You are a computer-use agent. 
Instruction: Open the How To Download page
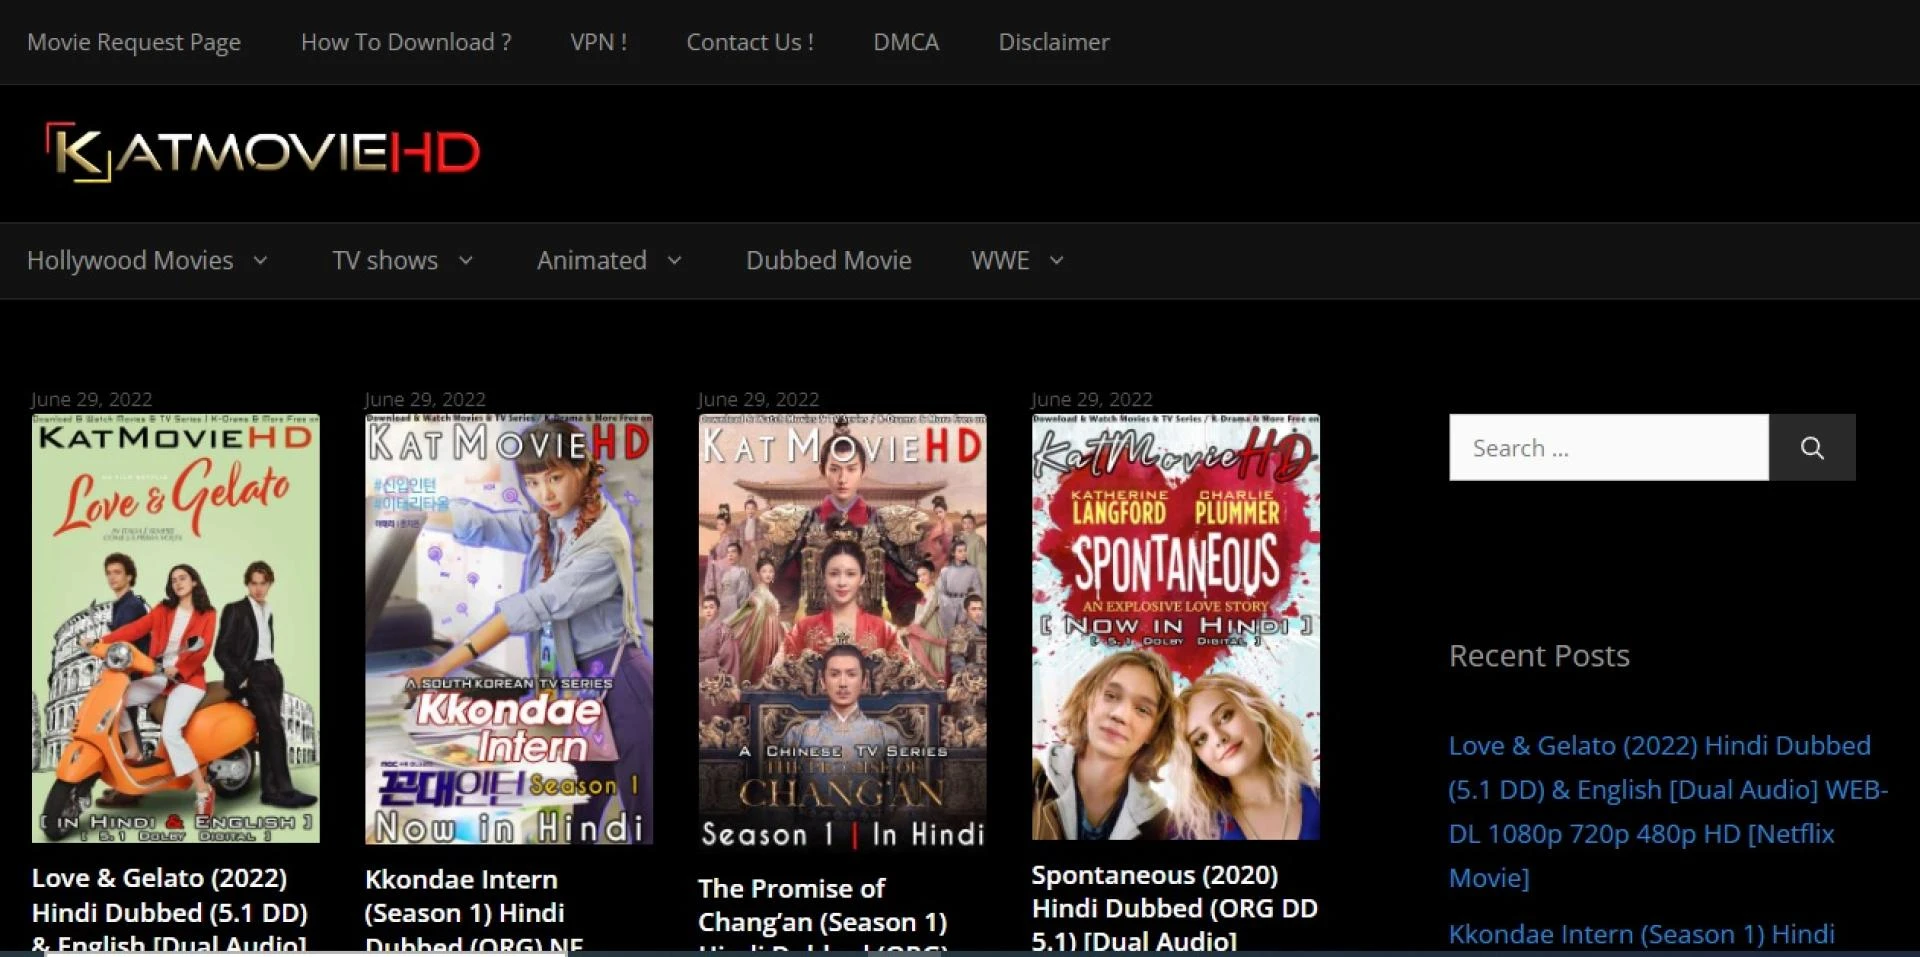click(x=405, y=42)
